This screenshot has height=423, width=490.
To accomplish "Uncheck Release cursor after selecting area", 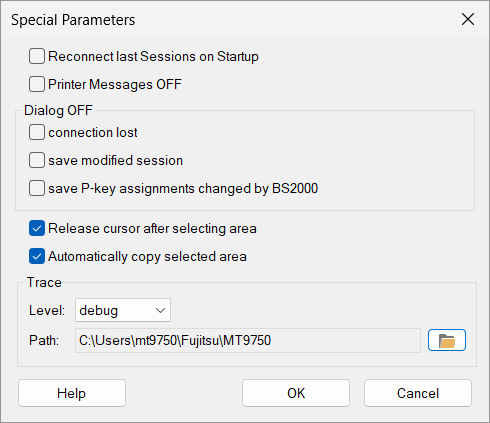I will click(x=37, y=228).
